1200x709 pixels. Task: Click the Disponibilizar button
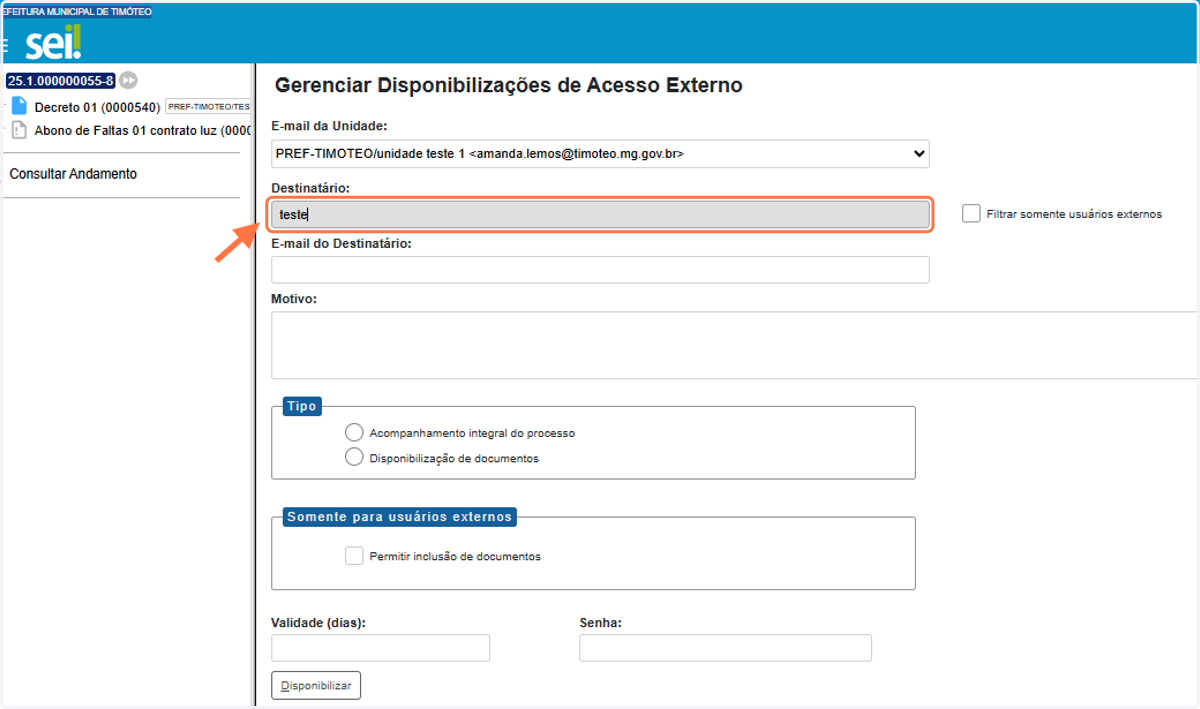pos(316,686)
